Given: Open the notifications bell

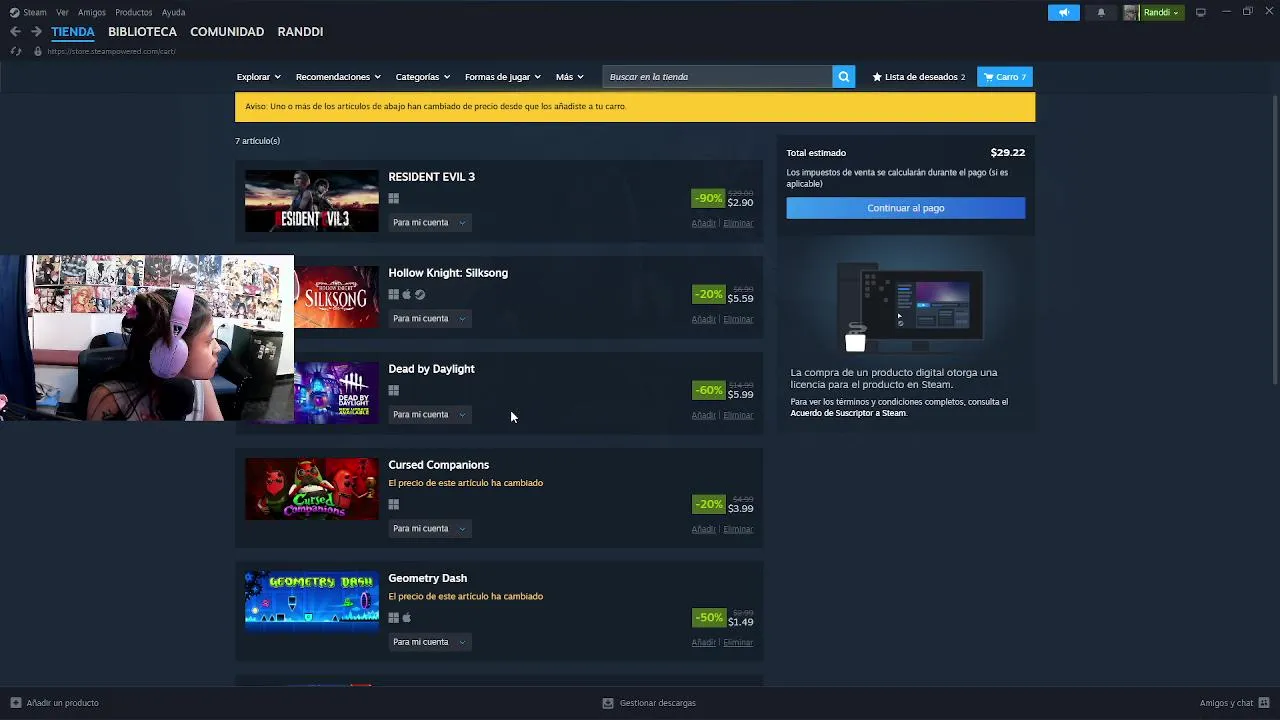Looking at the screenshot, I should tap(1101, 12).
